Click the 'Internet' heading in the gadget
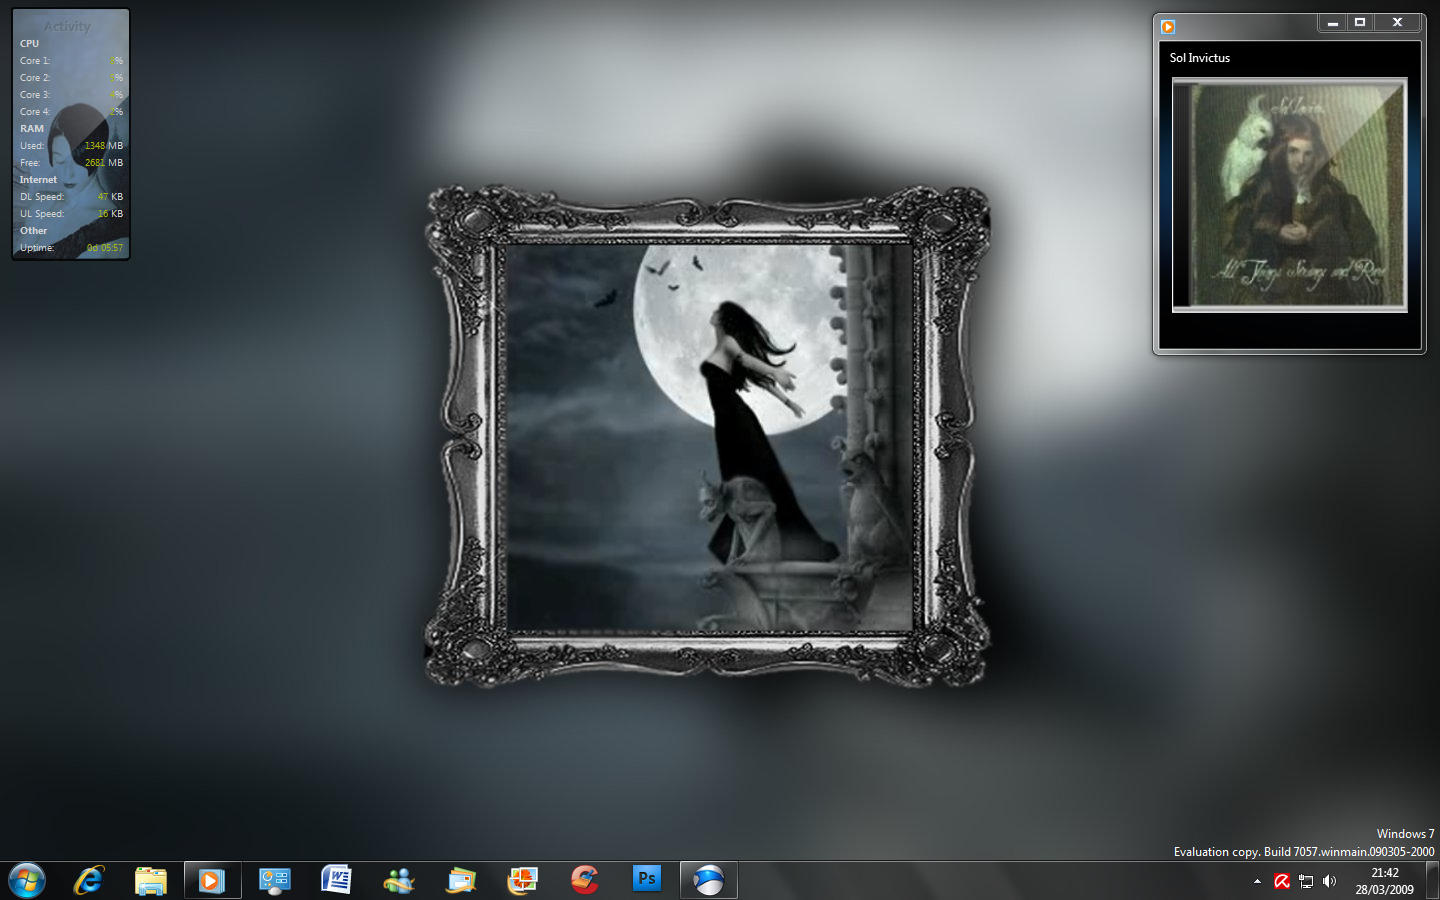The height and width of the screenshot is (900, 1440). (x=38, y=180)
